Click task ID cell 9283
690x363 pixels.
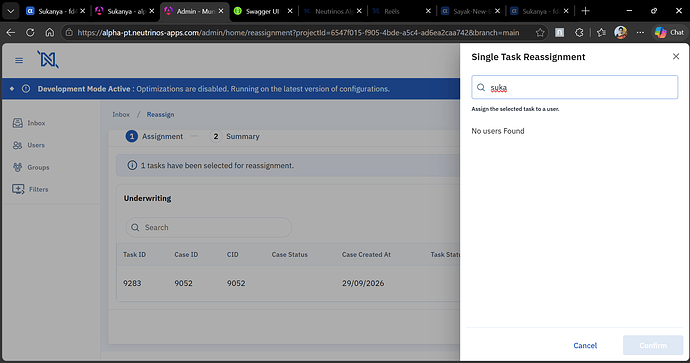tap(132, 283)
